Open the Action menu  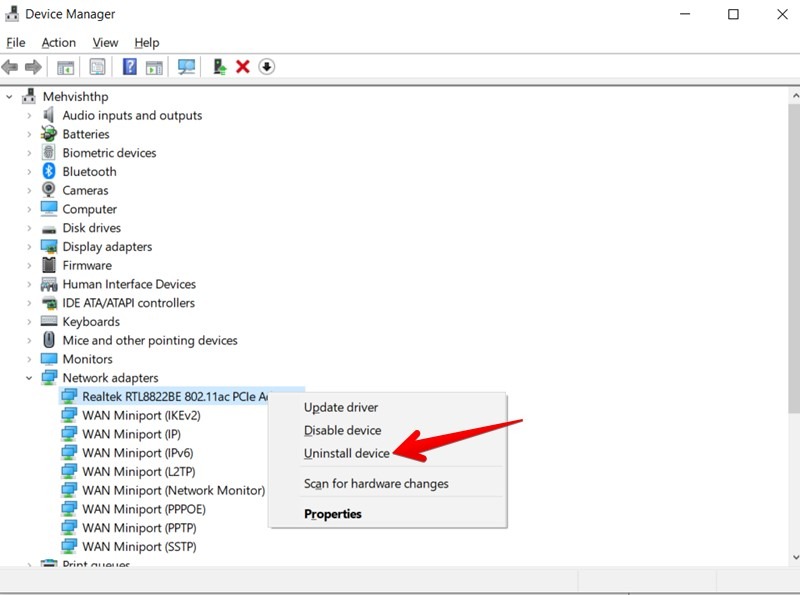(58, 42)
